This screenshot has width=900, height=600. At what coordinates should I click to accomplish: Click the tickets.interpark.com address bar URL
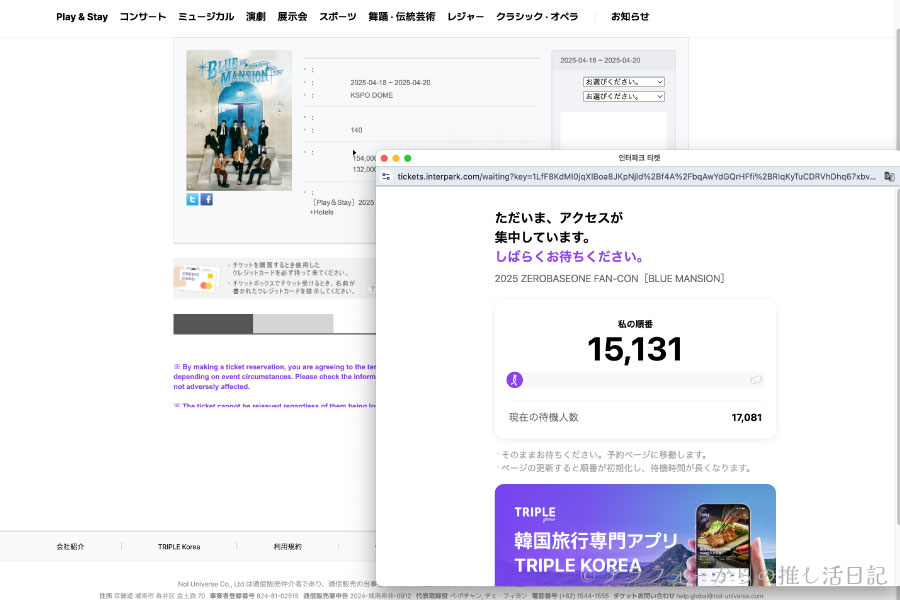pos(636,177)
